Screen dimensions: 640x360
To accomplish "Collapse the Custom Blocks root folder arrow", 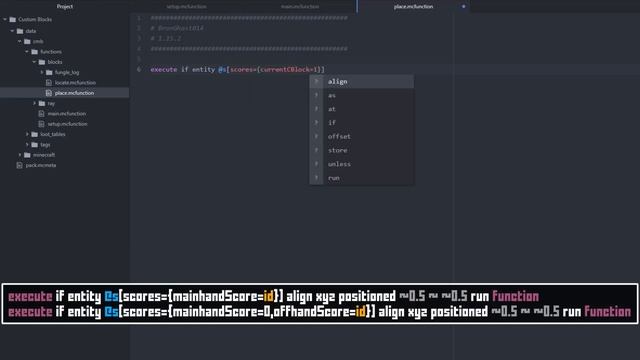I will pyautogui.click(x=5, y=19).
